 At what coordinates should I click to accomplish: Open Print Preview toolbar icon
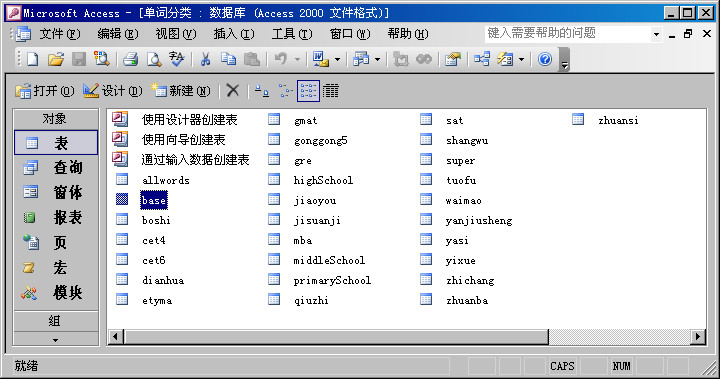(x=154, y=59)
